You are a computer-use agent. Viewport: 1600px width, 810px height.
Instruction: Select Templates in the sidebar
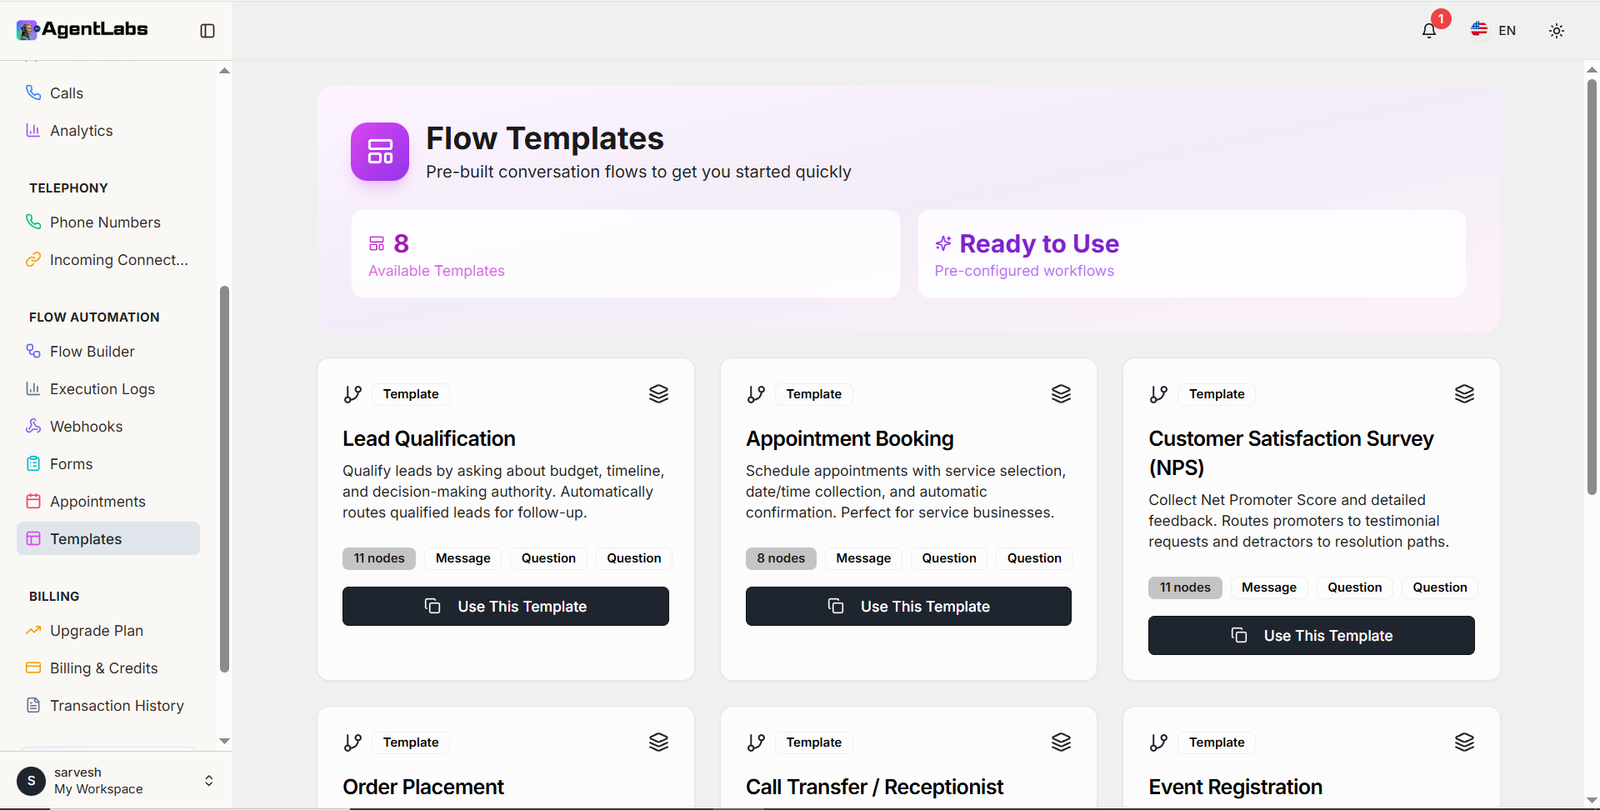108,538
